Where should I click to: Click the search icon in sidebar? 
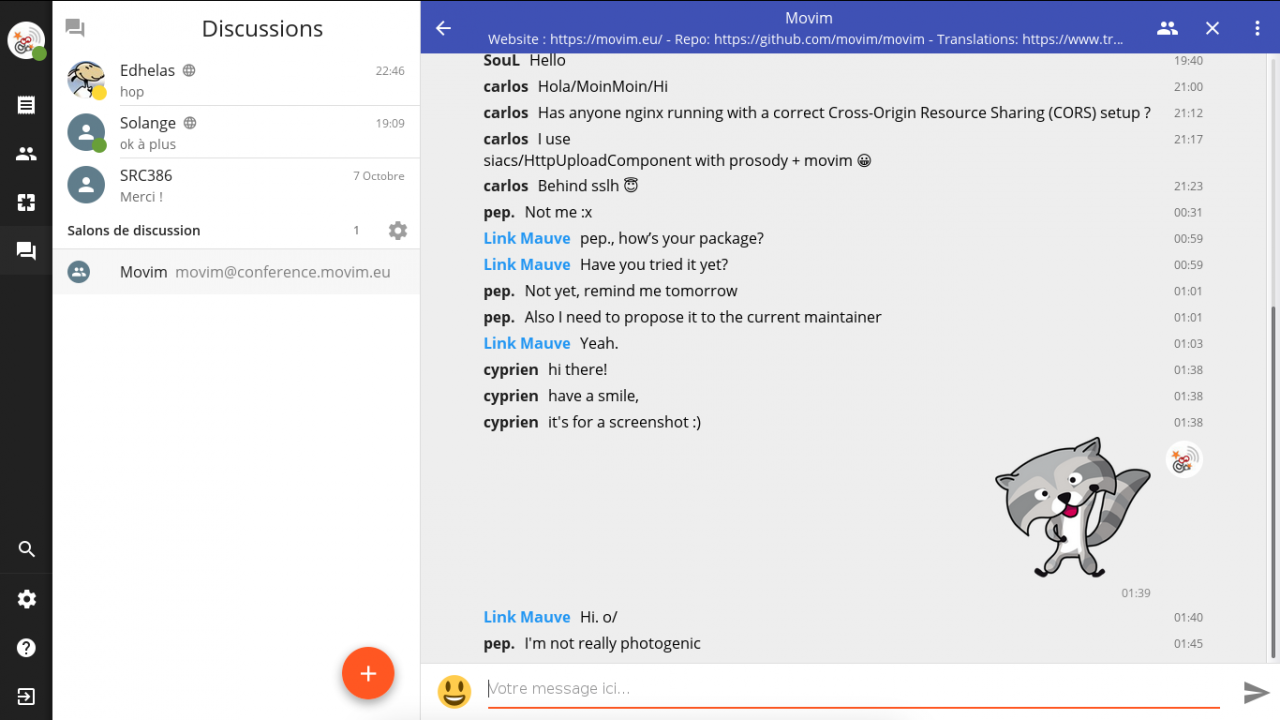tap(26, 549)
